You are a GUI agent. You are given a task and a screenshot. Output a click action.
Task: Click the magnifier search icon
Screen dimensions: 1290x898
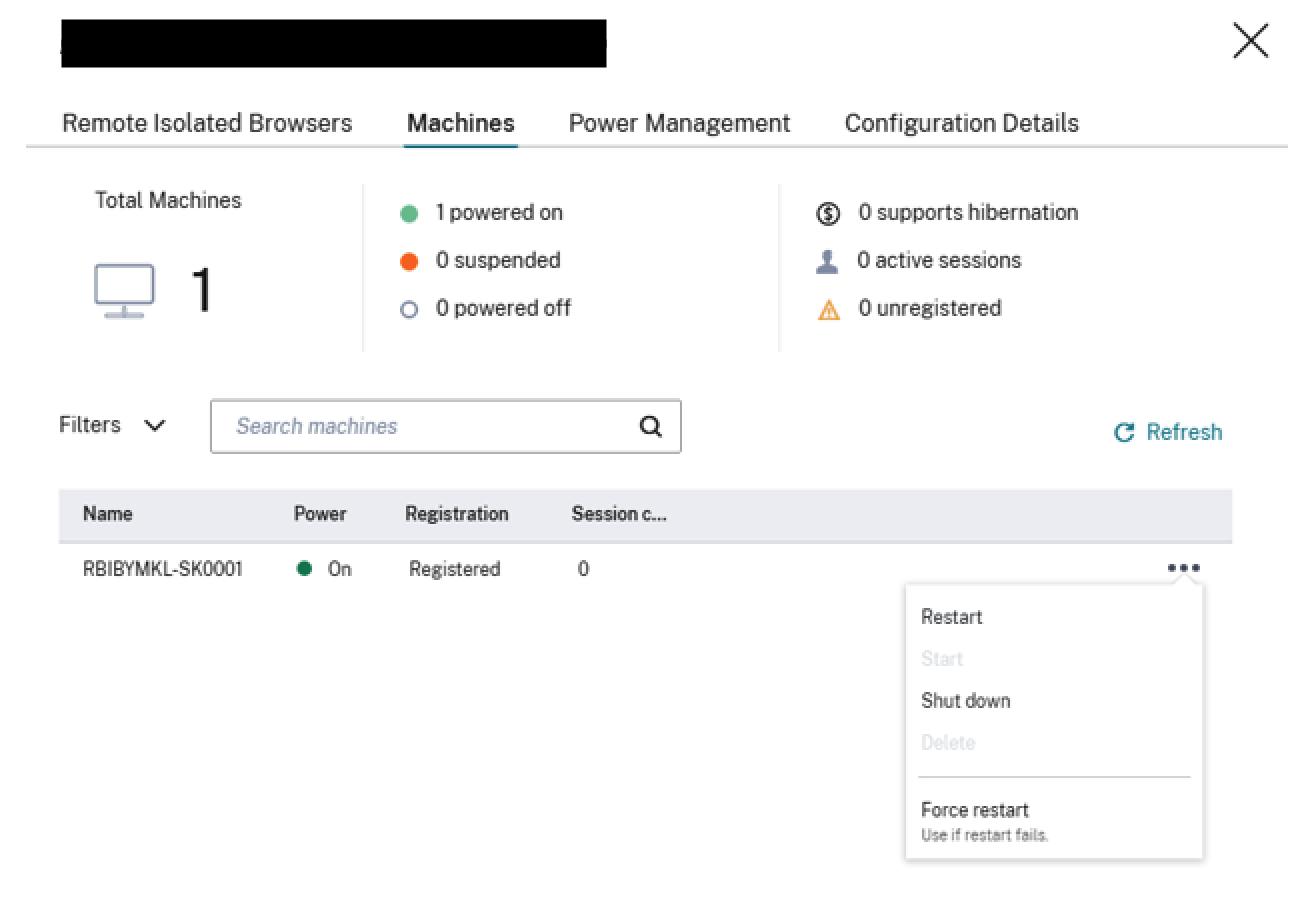(x=650, y=427)
